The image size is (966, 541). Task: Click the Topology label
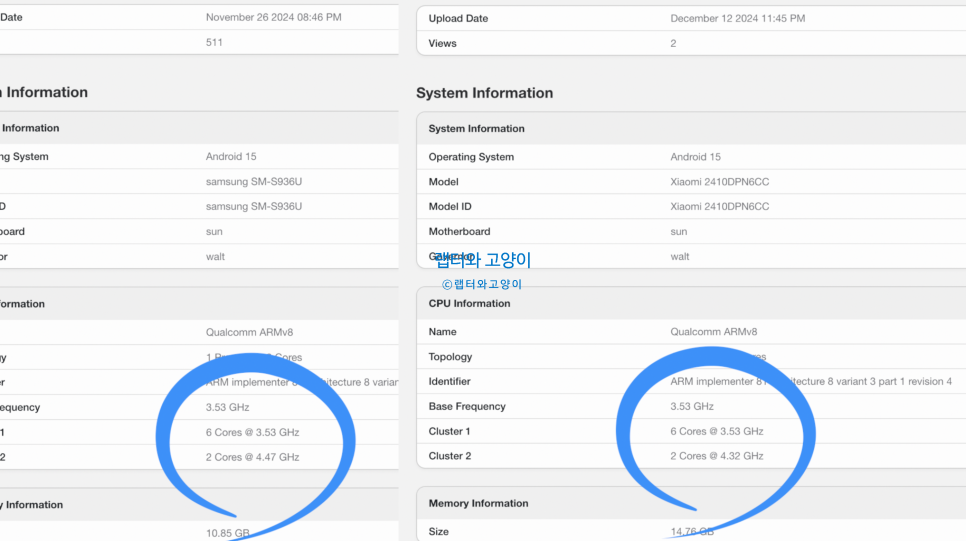[450, 357]
